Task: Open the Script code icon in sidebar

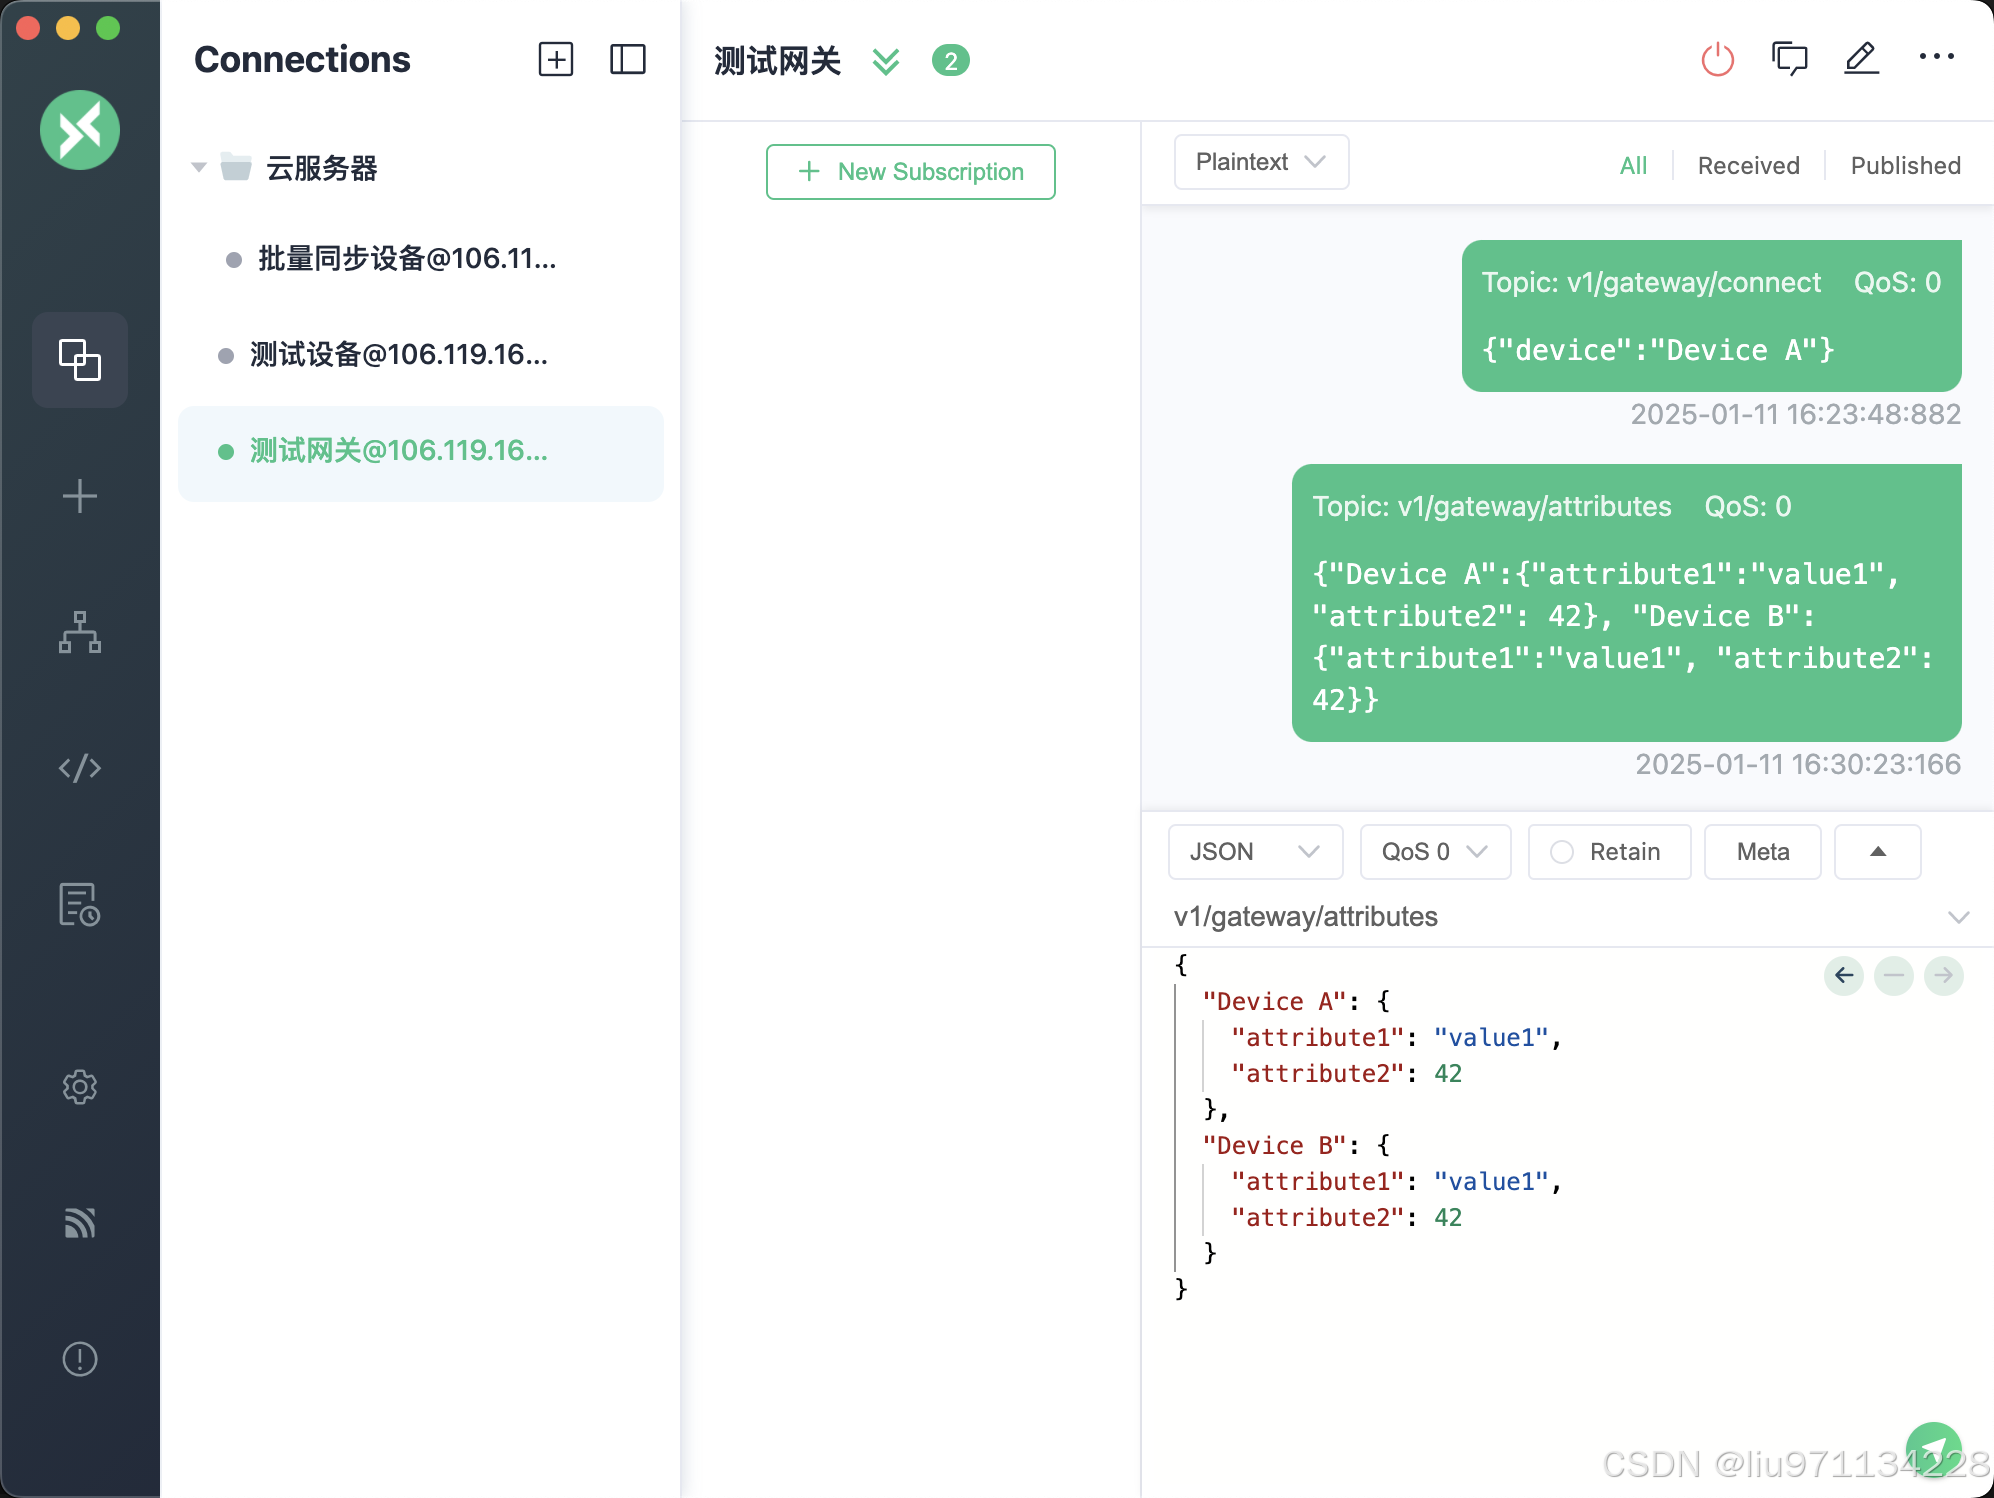Action: pos(80,768)
